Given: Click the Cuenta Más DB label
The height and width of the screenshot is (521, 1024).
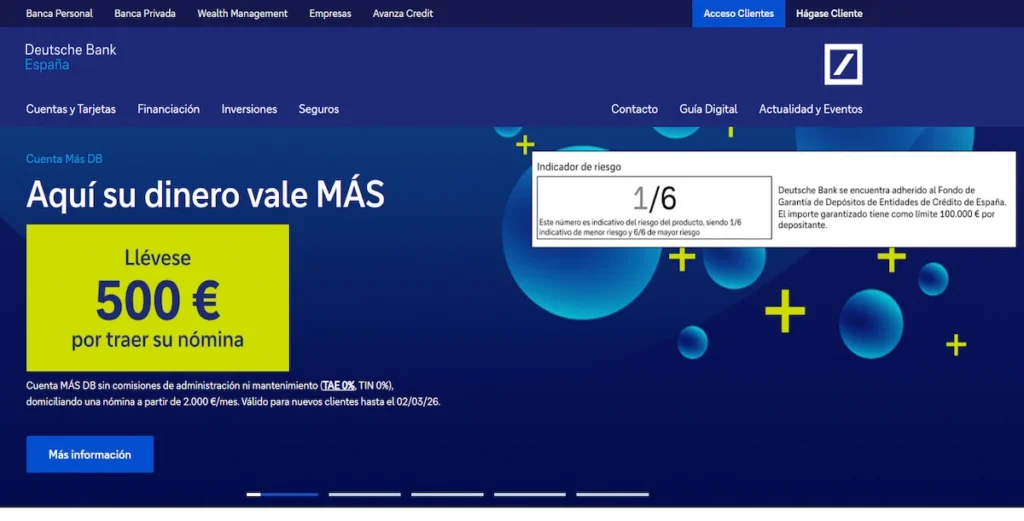Looking at the screenshot, I should pos(64,159).
